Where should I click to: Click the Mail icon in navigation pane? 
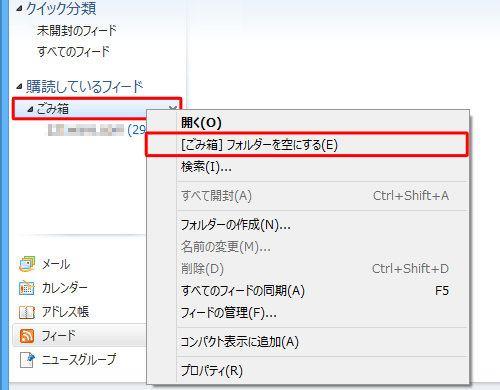point(27,264)
